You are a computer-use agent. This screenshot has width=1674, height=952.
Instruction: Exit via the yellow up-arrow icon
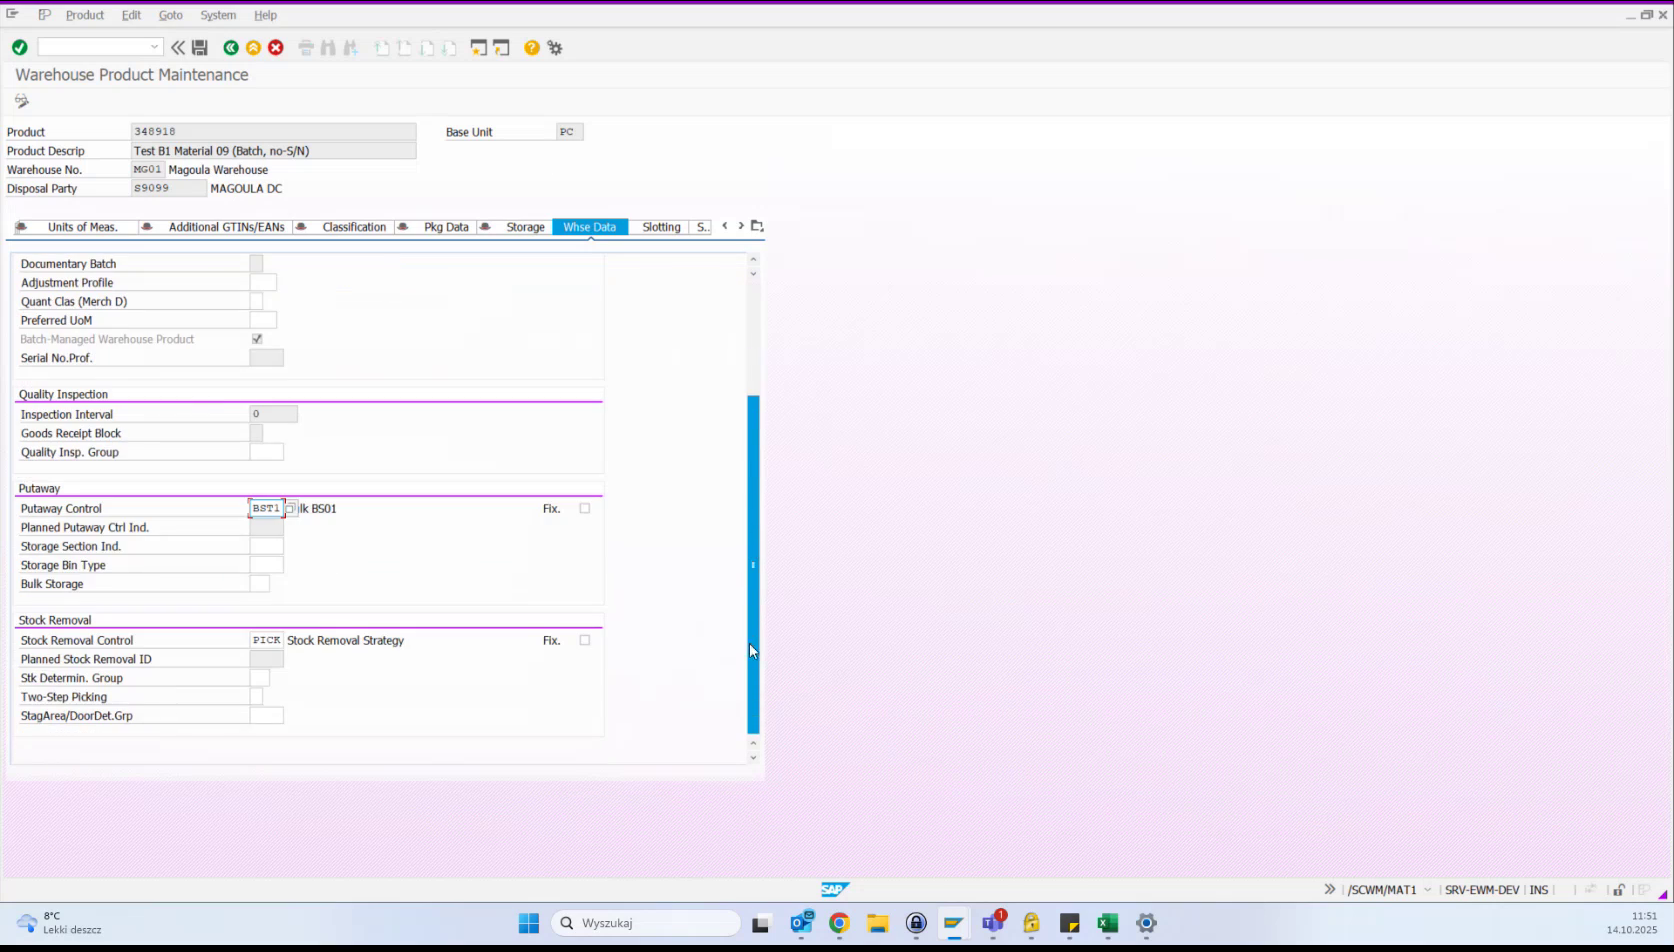(254, 47)
